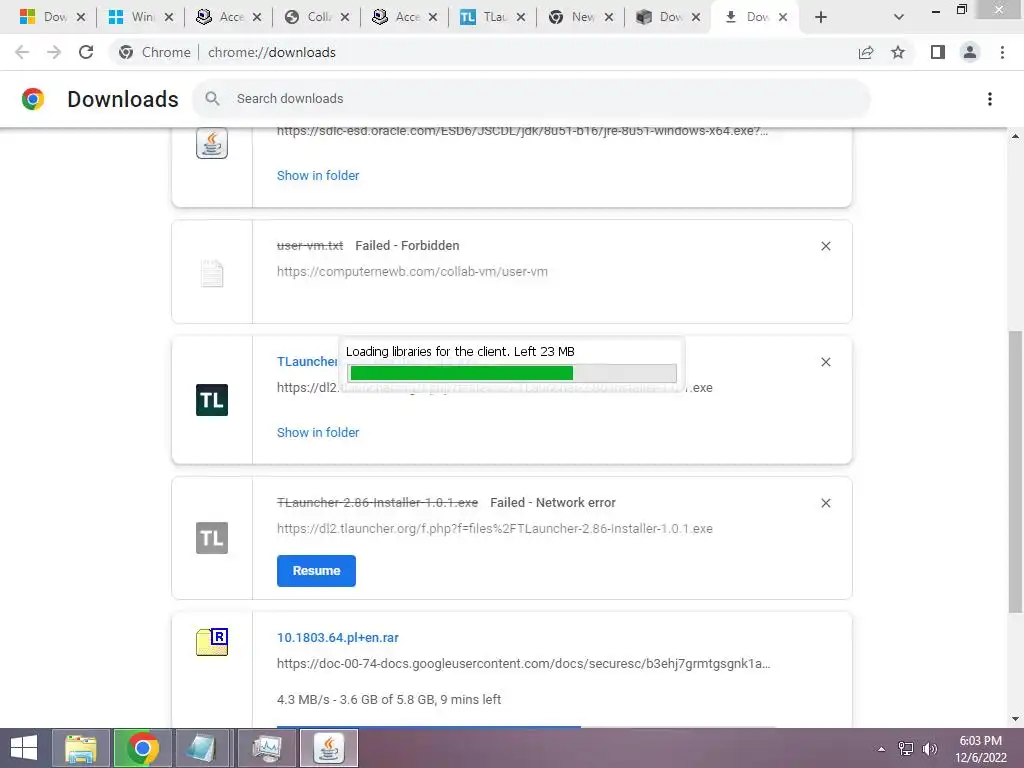Remove failed TLauncher Network error entry
1024x768 pixels.
[x=825, y=503]
